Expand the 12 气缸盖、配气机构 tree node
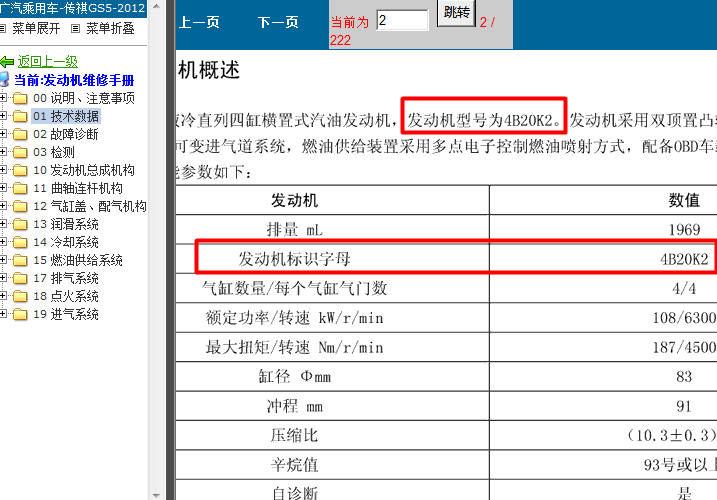This screenshot has height=500, width=717. tap(3, 205)
